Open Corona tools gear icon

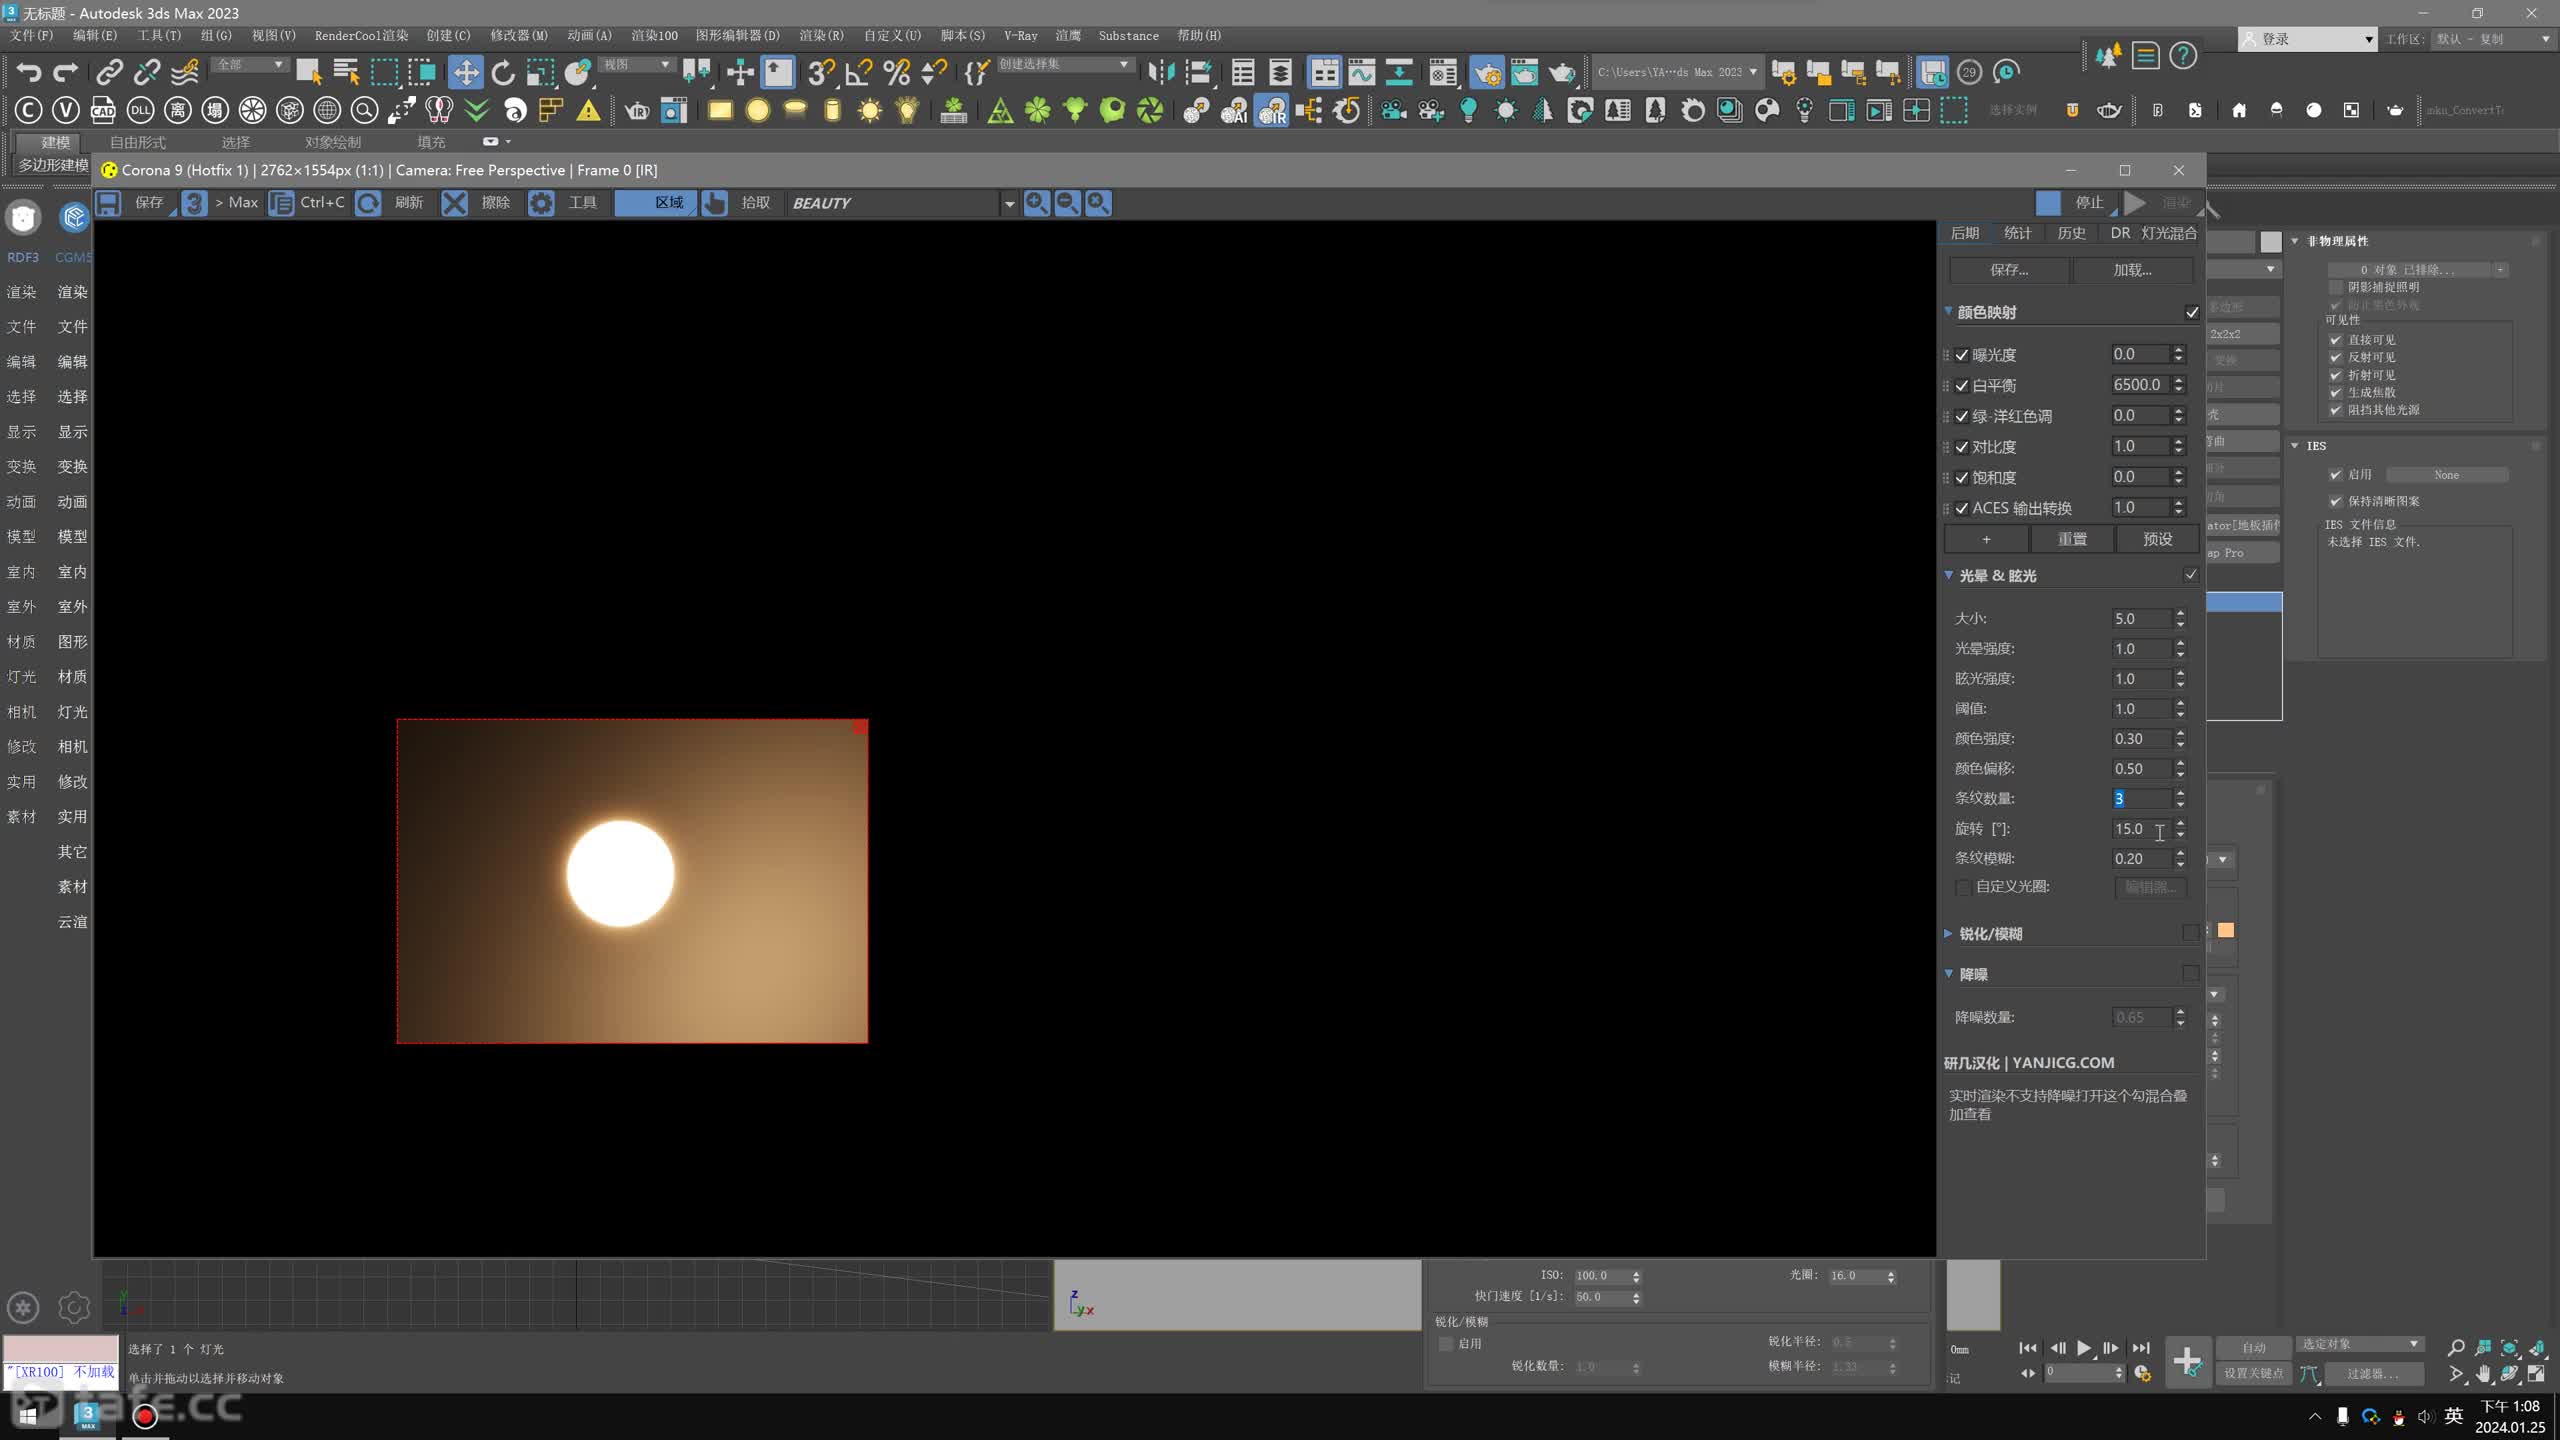point(541,203)
